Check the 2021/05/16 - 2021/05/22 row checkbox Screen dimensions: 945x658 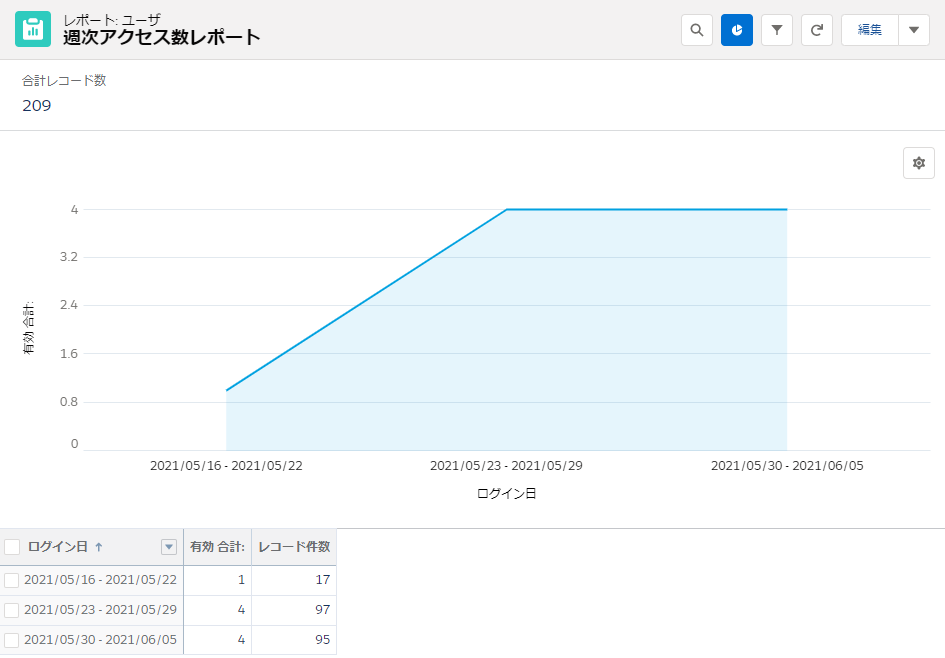12,580
